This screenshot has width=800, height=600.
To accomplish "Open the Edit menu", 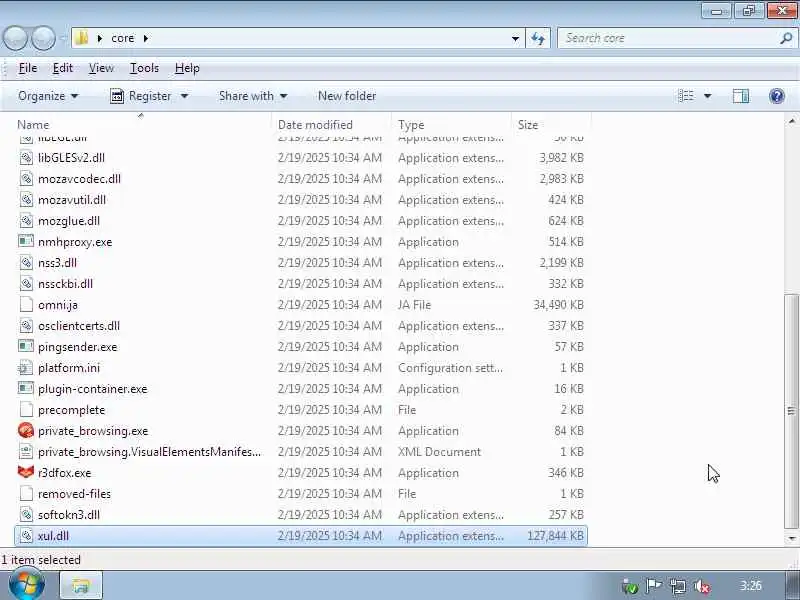I will click(x=63, y=68).
